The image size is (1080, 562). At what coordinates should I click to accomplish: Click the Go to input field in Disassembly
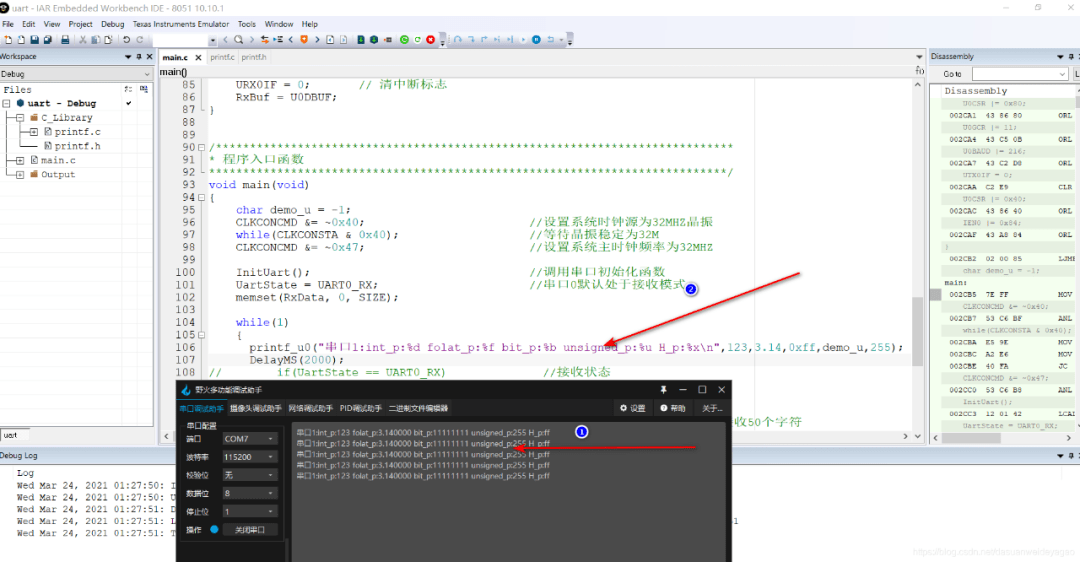tap(1019, 74)
